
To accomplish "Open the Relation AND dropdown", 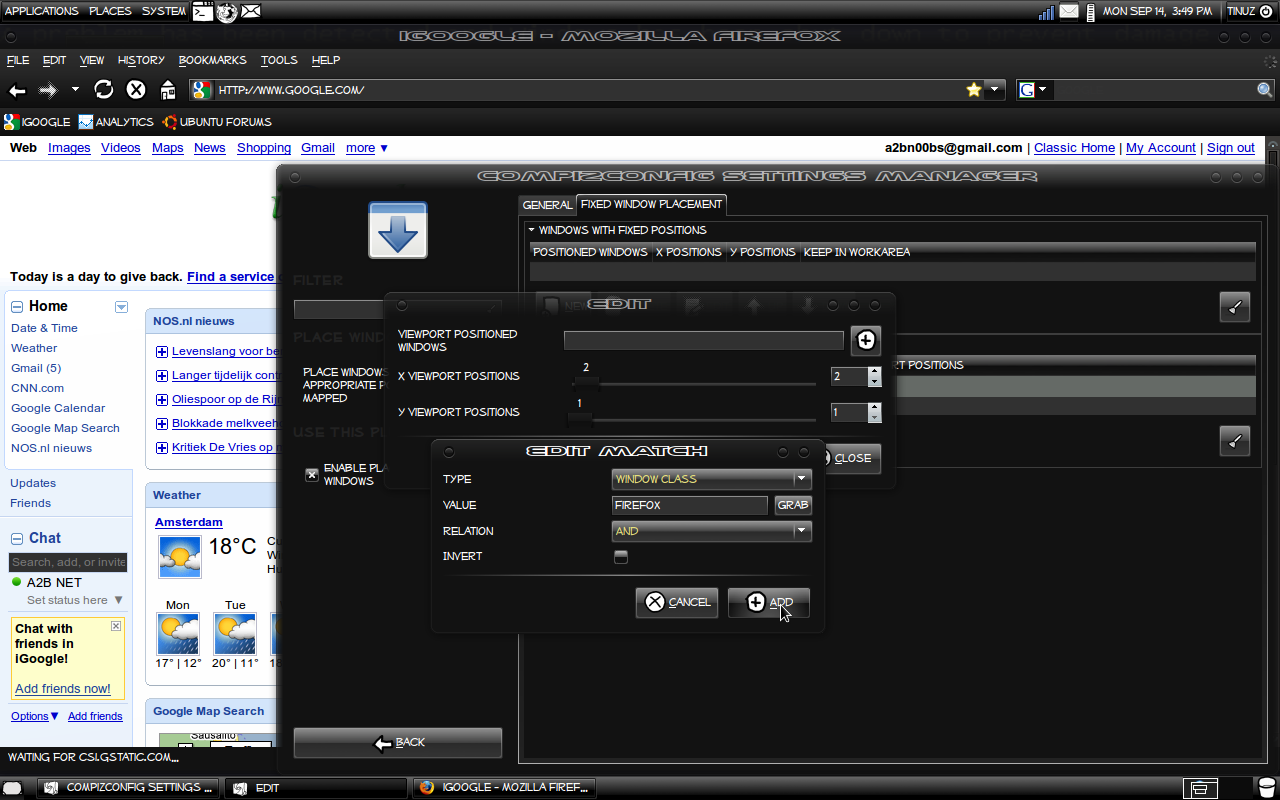I will 711,531.
